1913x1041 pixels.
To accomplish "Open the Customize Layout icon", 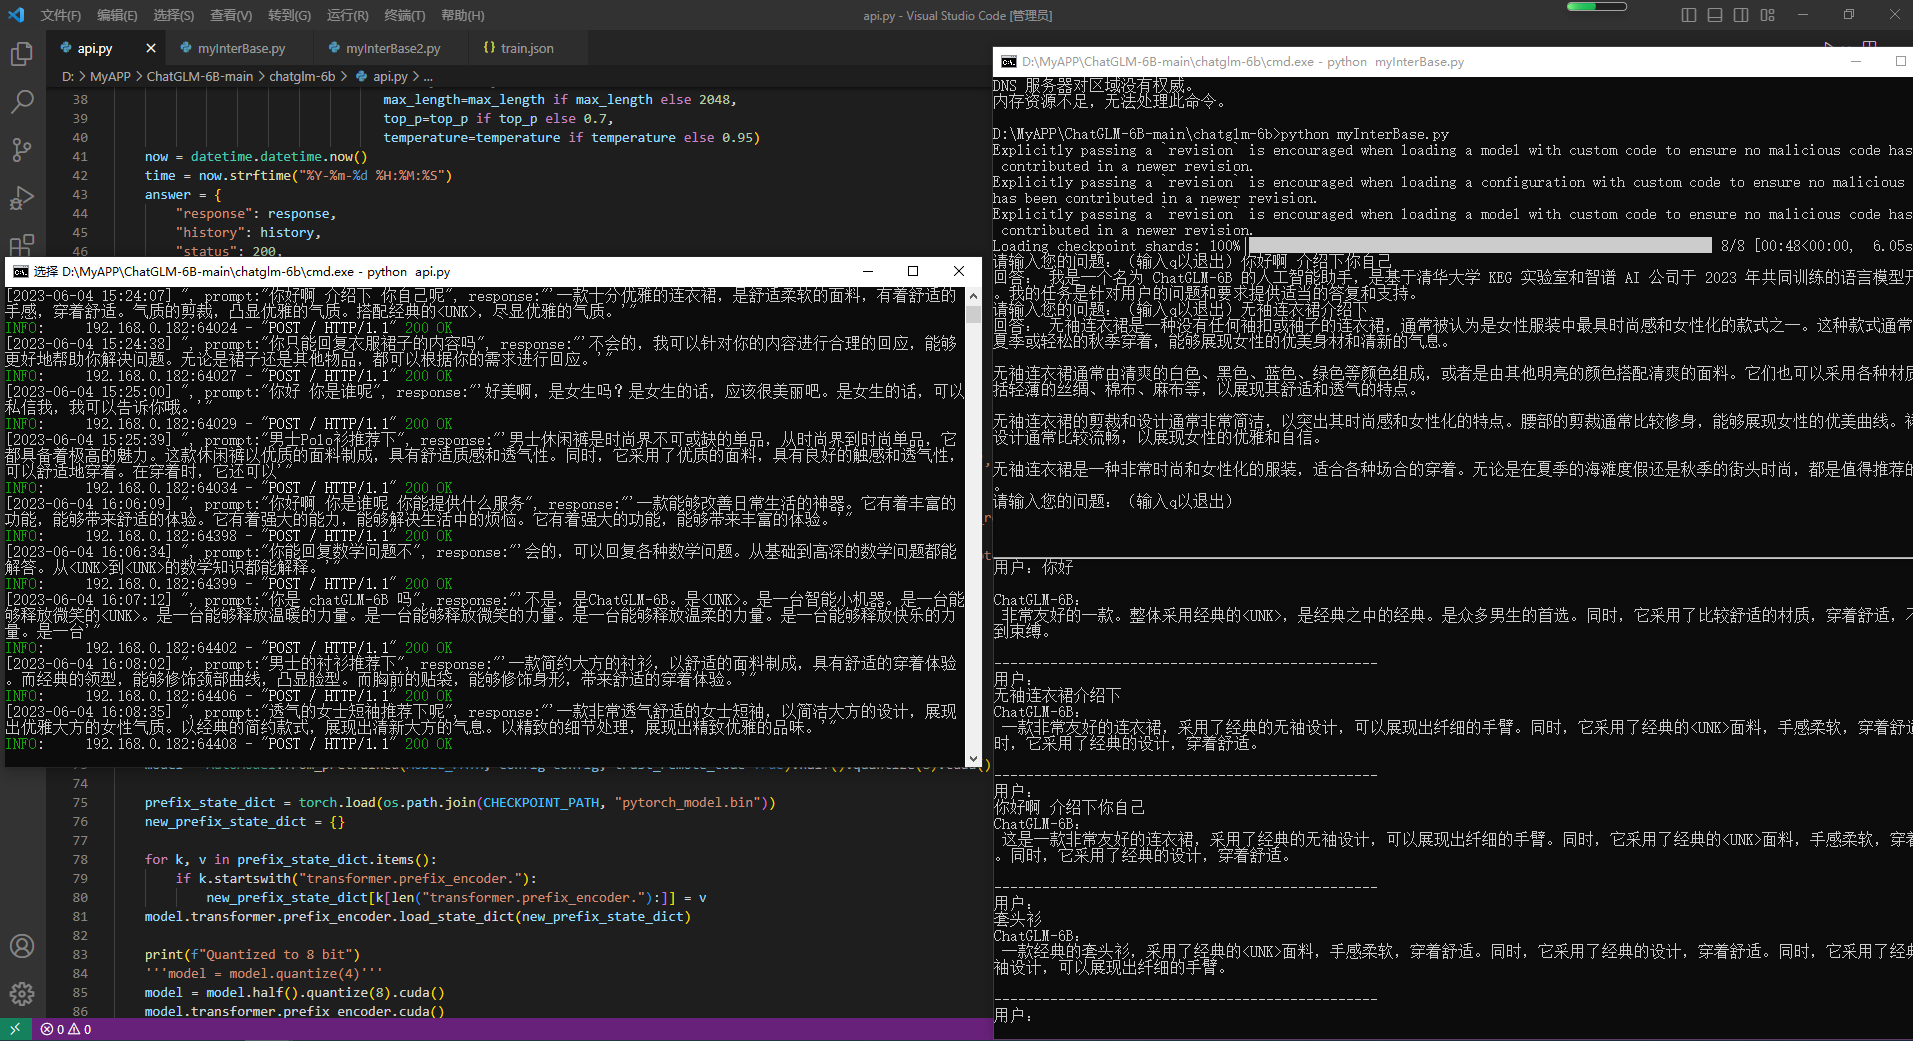I will pos(1768,15).
